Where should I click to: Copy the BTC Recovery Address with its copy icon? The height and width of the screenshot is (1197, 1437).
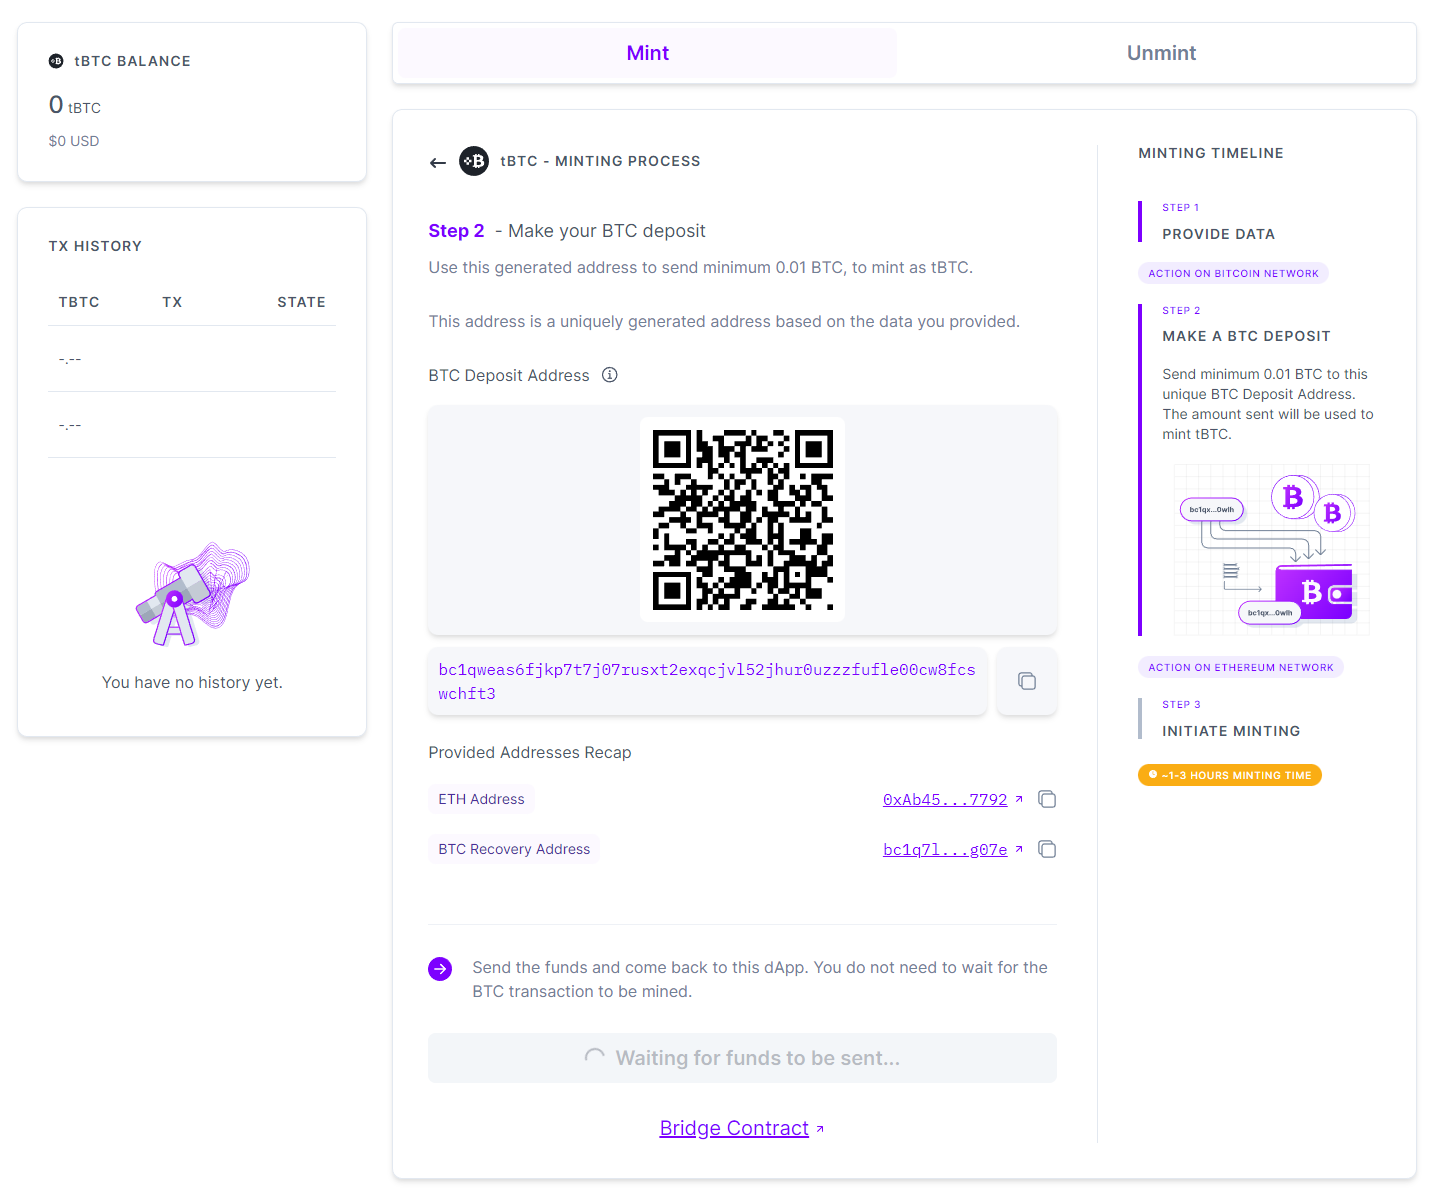pyautogui.click(x=1047, y=849)
